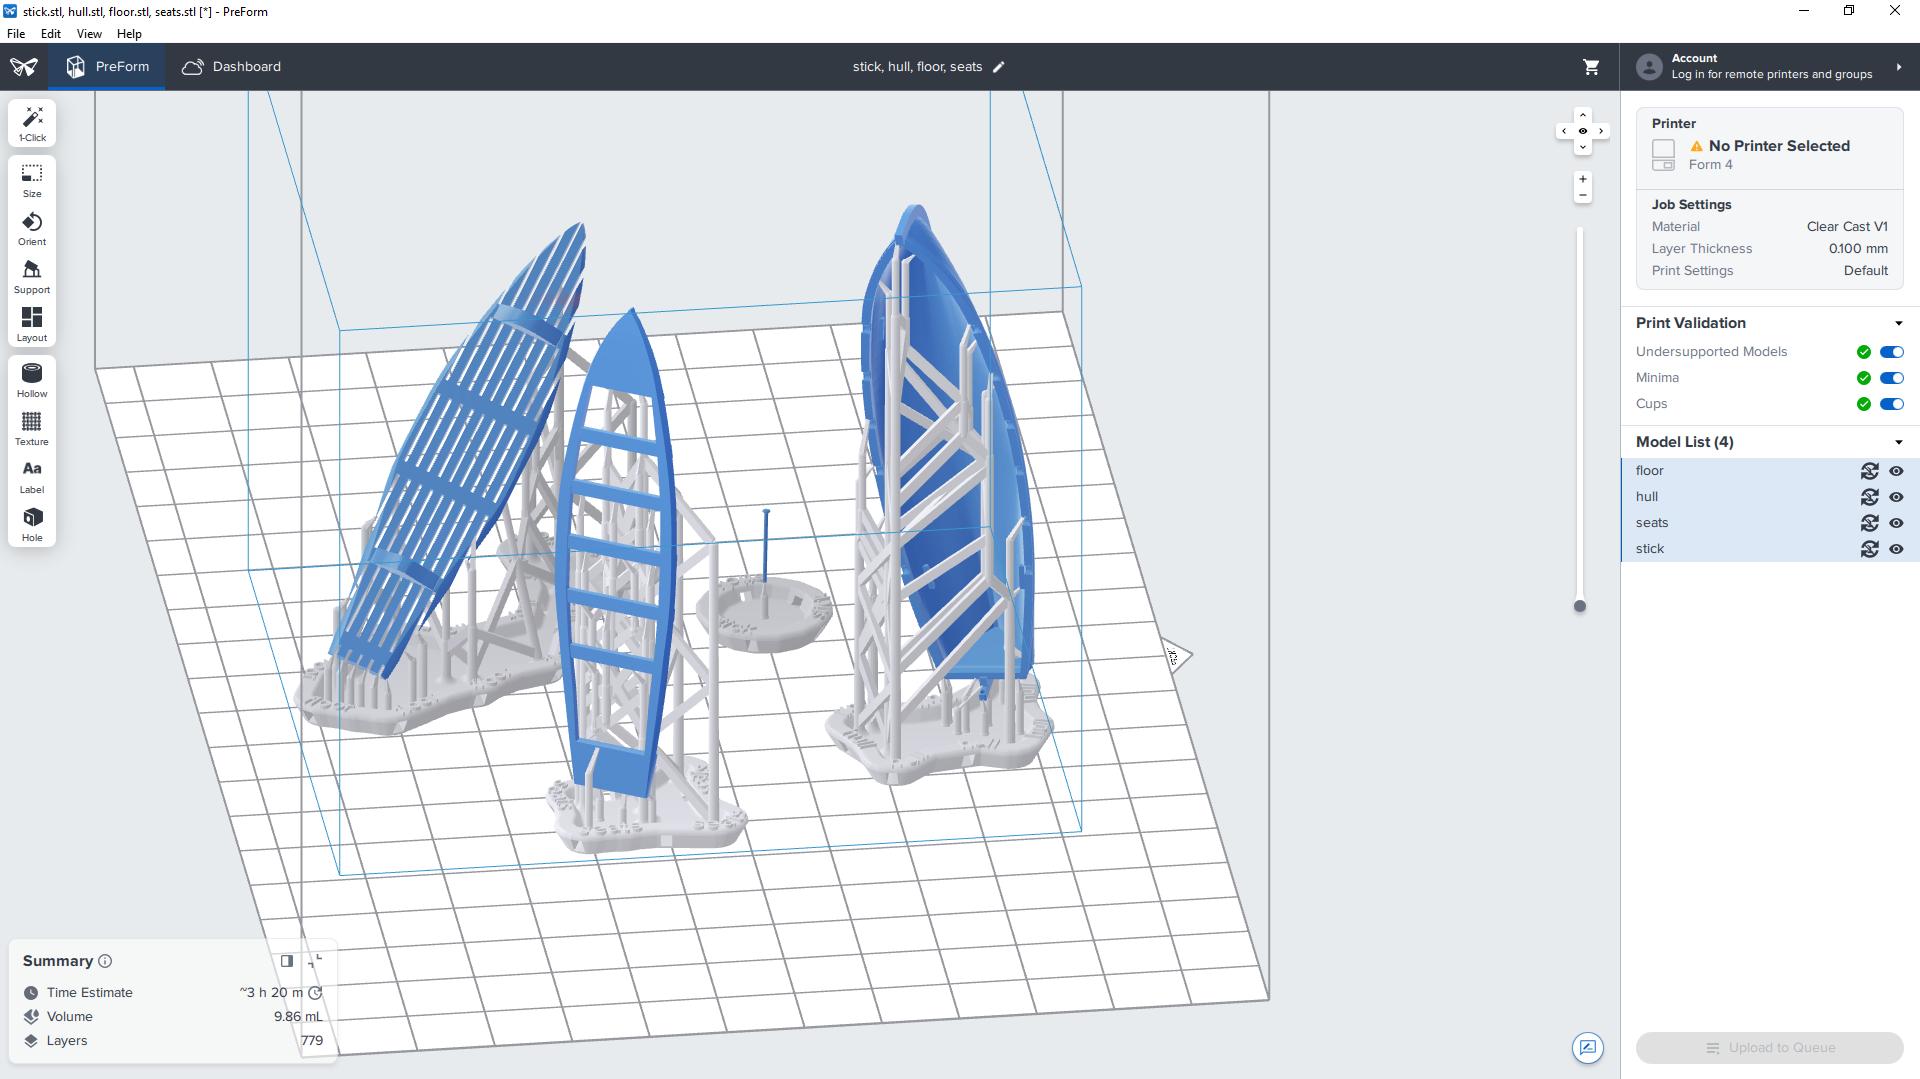
Task: Click reorient icon for floor model
Action: [1869, 471]
